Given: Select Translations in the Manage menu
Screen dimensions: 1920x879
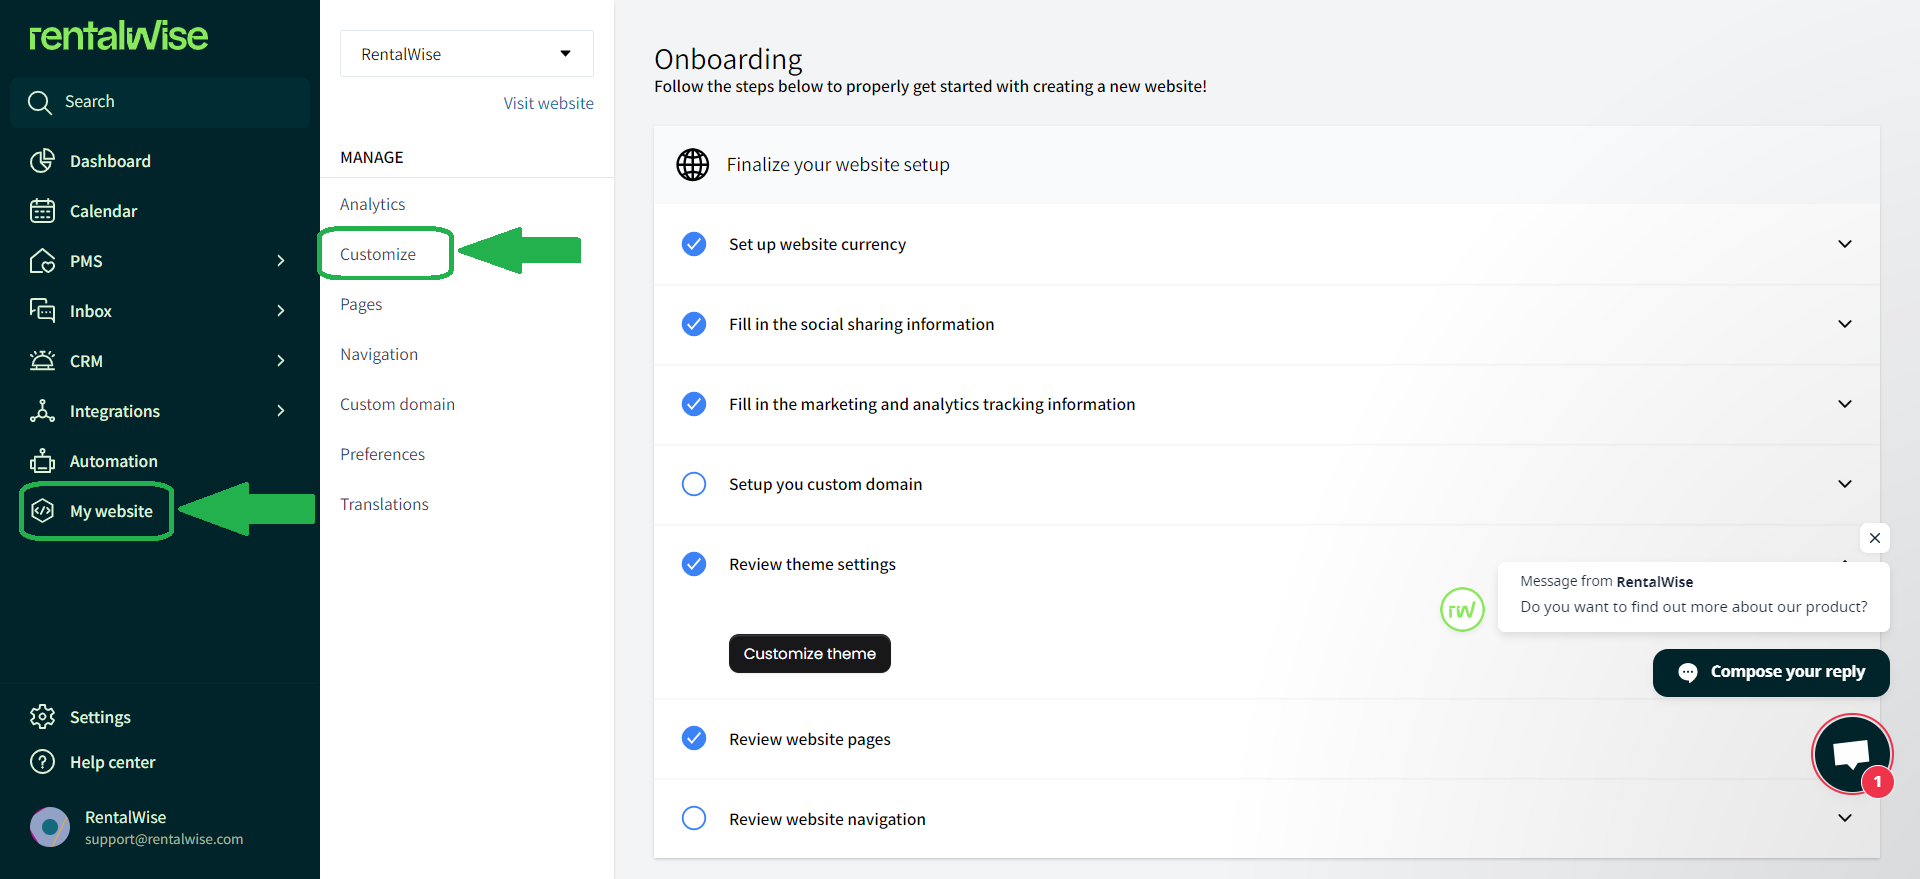Looking at the screenshot, I should click(x=384, y=504).
